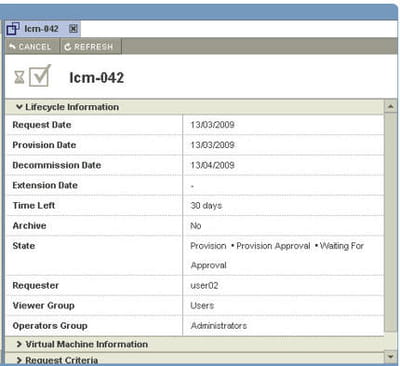The width and height of the screenshot is (400, 366).
Task: Click Provision Approval in State value
Action: [273, 246]
